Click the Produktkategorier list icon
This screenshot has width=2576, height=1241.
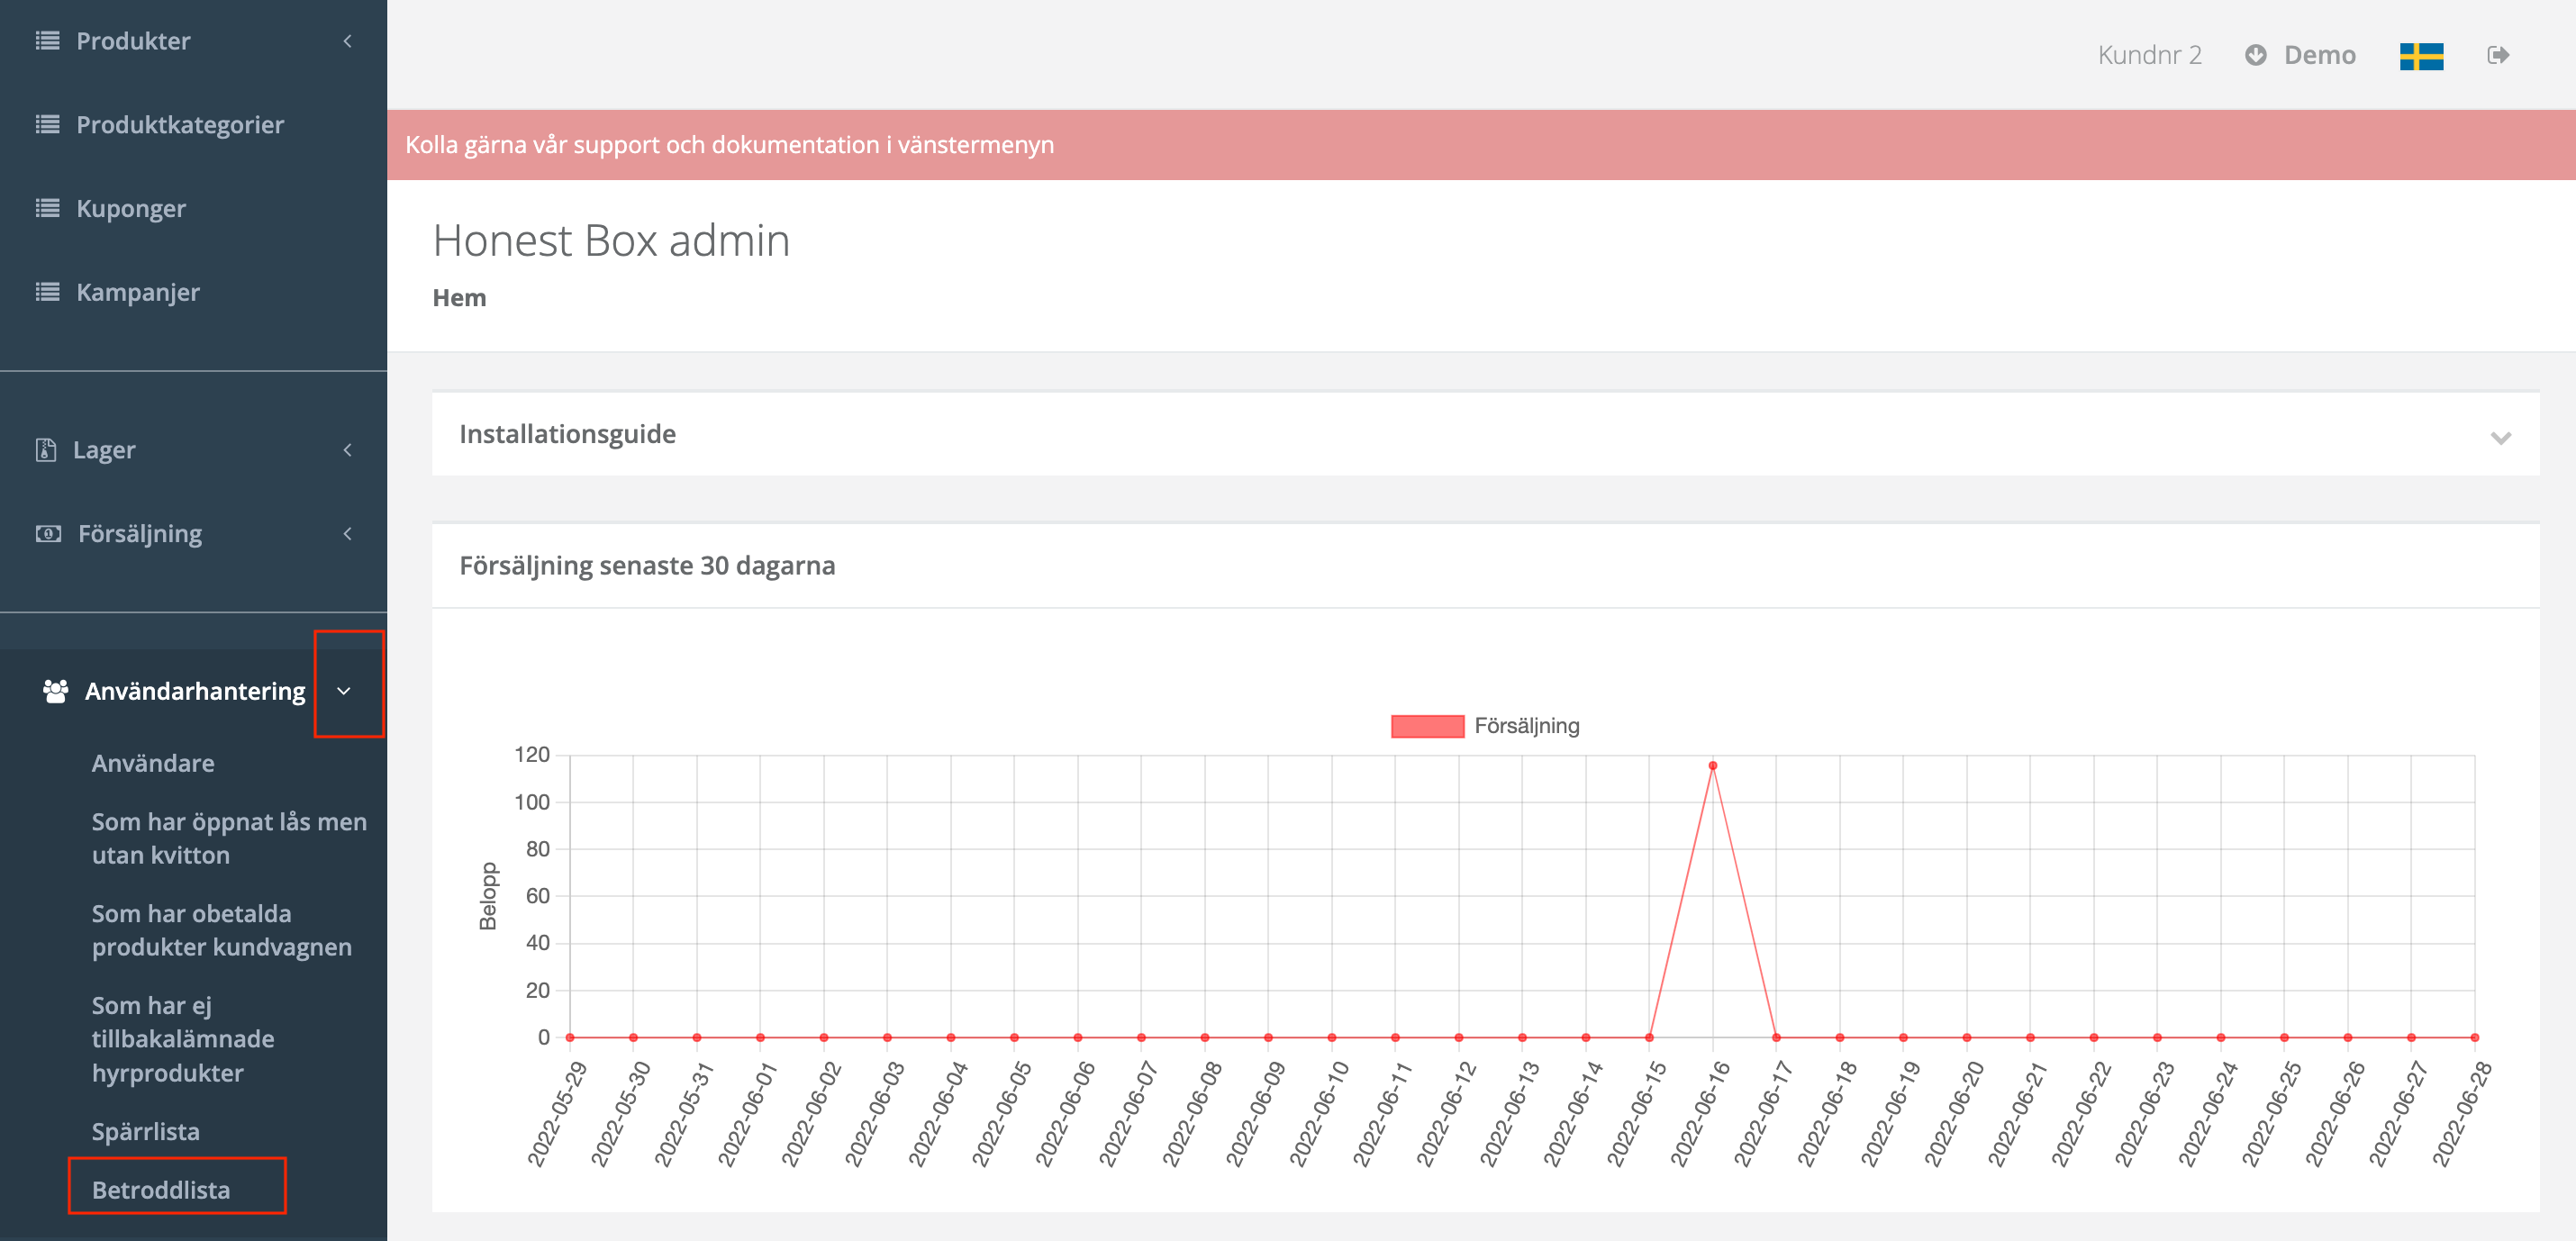(x=47, y=124)
